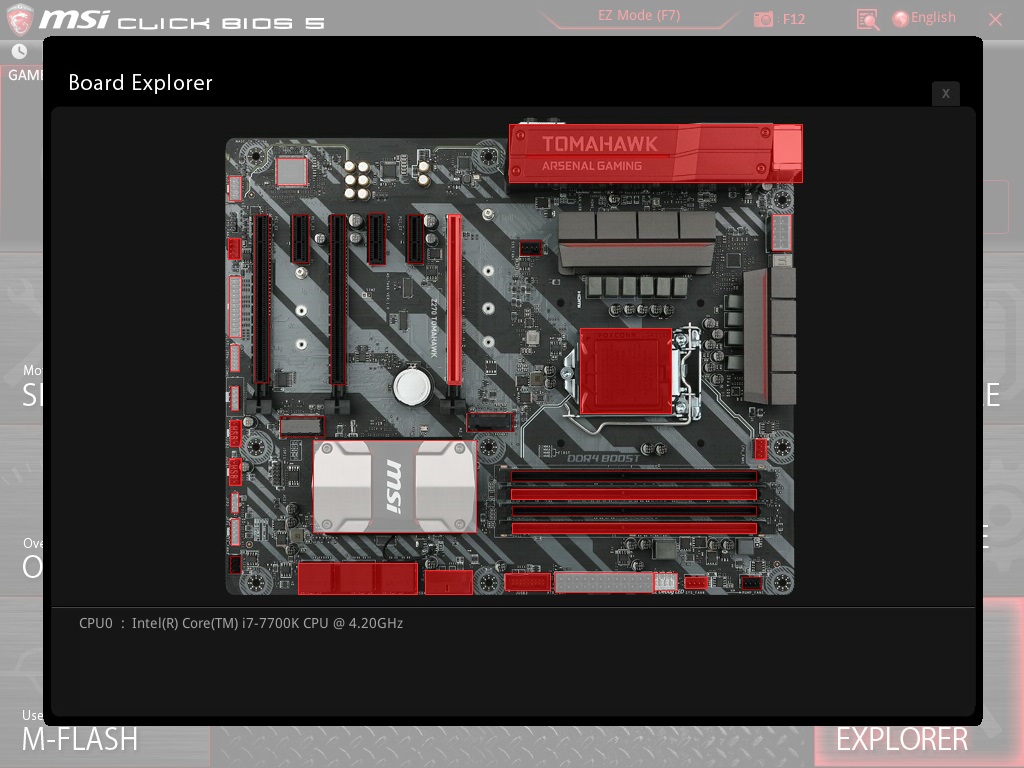Select the PCIe x16 slot nearest the board edge
Screen dimensions: 1024x768
[x=262, y=299]
